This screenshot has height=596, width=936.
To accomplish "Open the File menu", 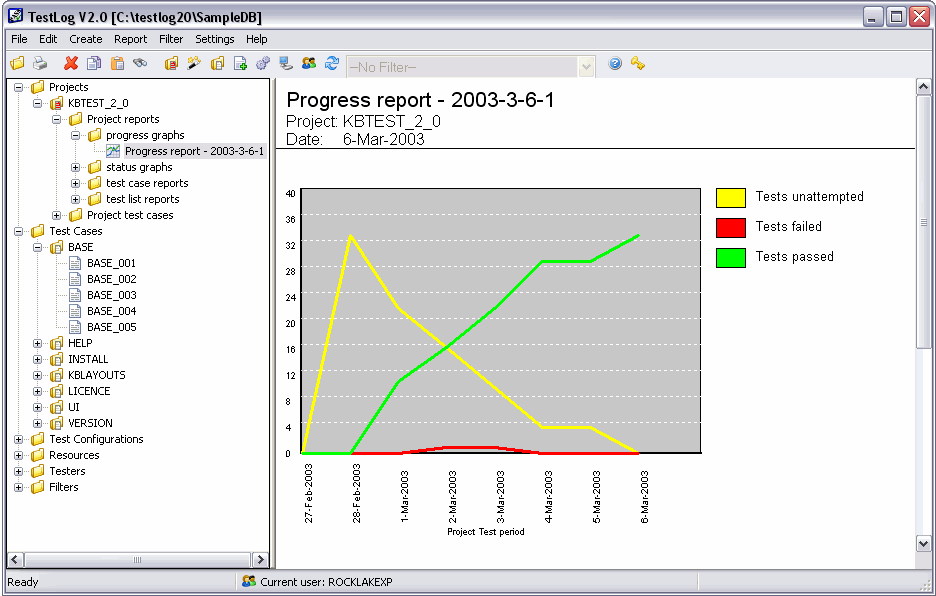I will 19,39.
